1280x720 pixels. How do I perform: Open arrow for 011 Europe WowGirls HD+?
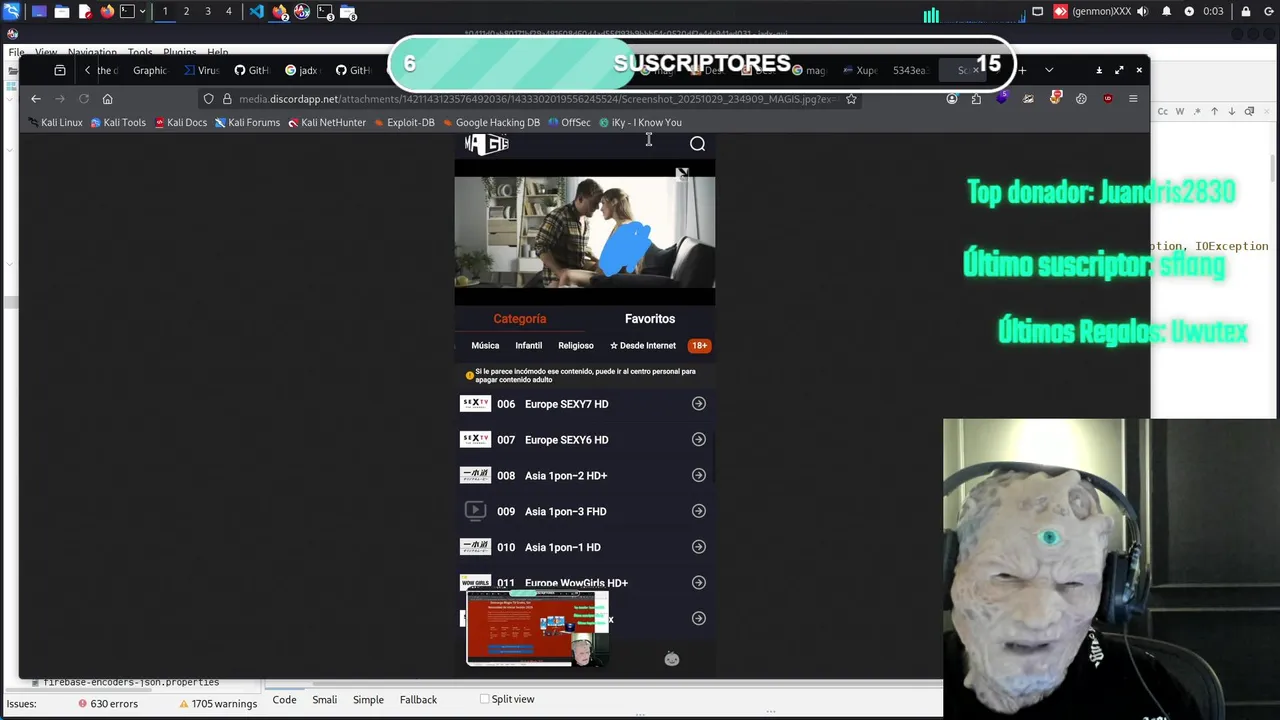point(699,583)
